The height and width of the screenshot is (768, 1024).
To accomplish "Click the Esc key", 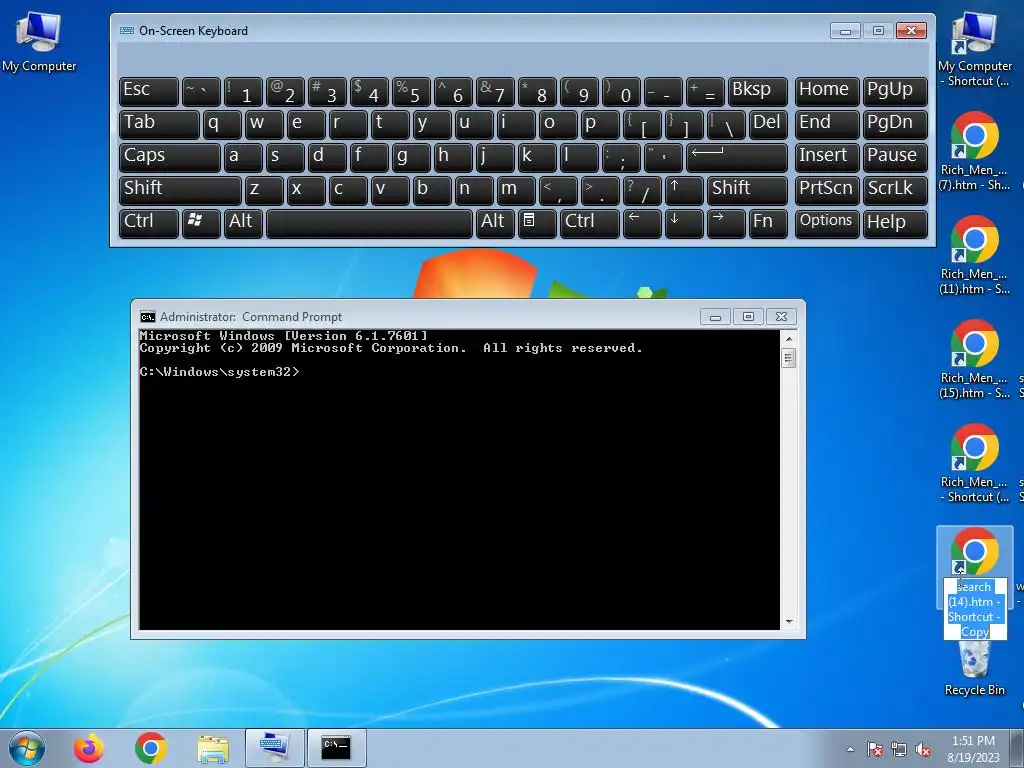I will click(x=149, y=91).
